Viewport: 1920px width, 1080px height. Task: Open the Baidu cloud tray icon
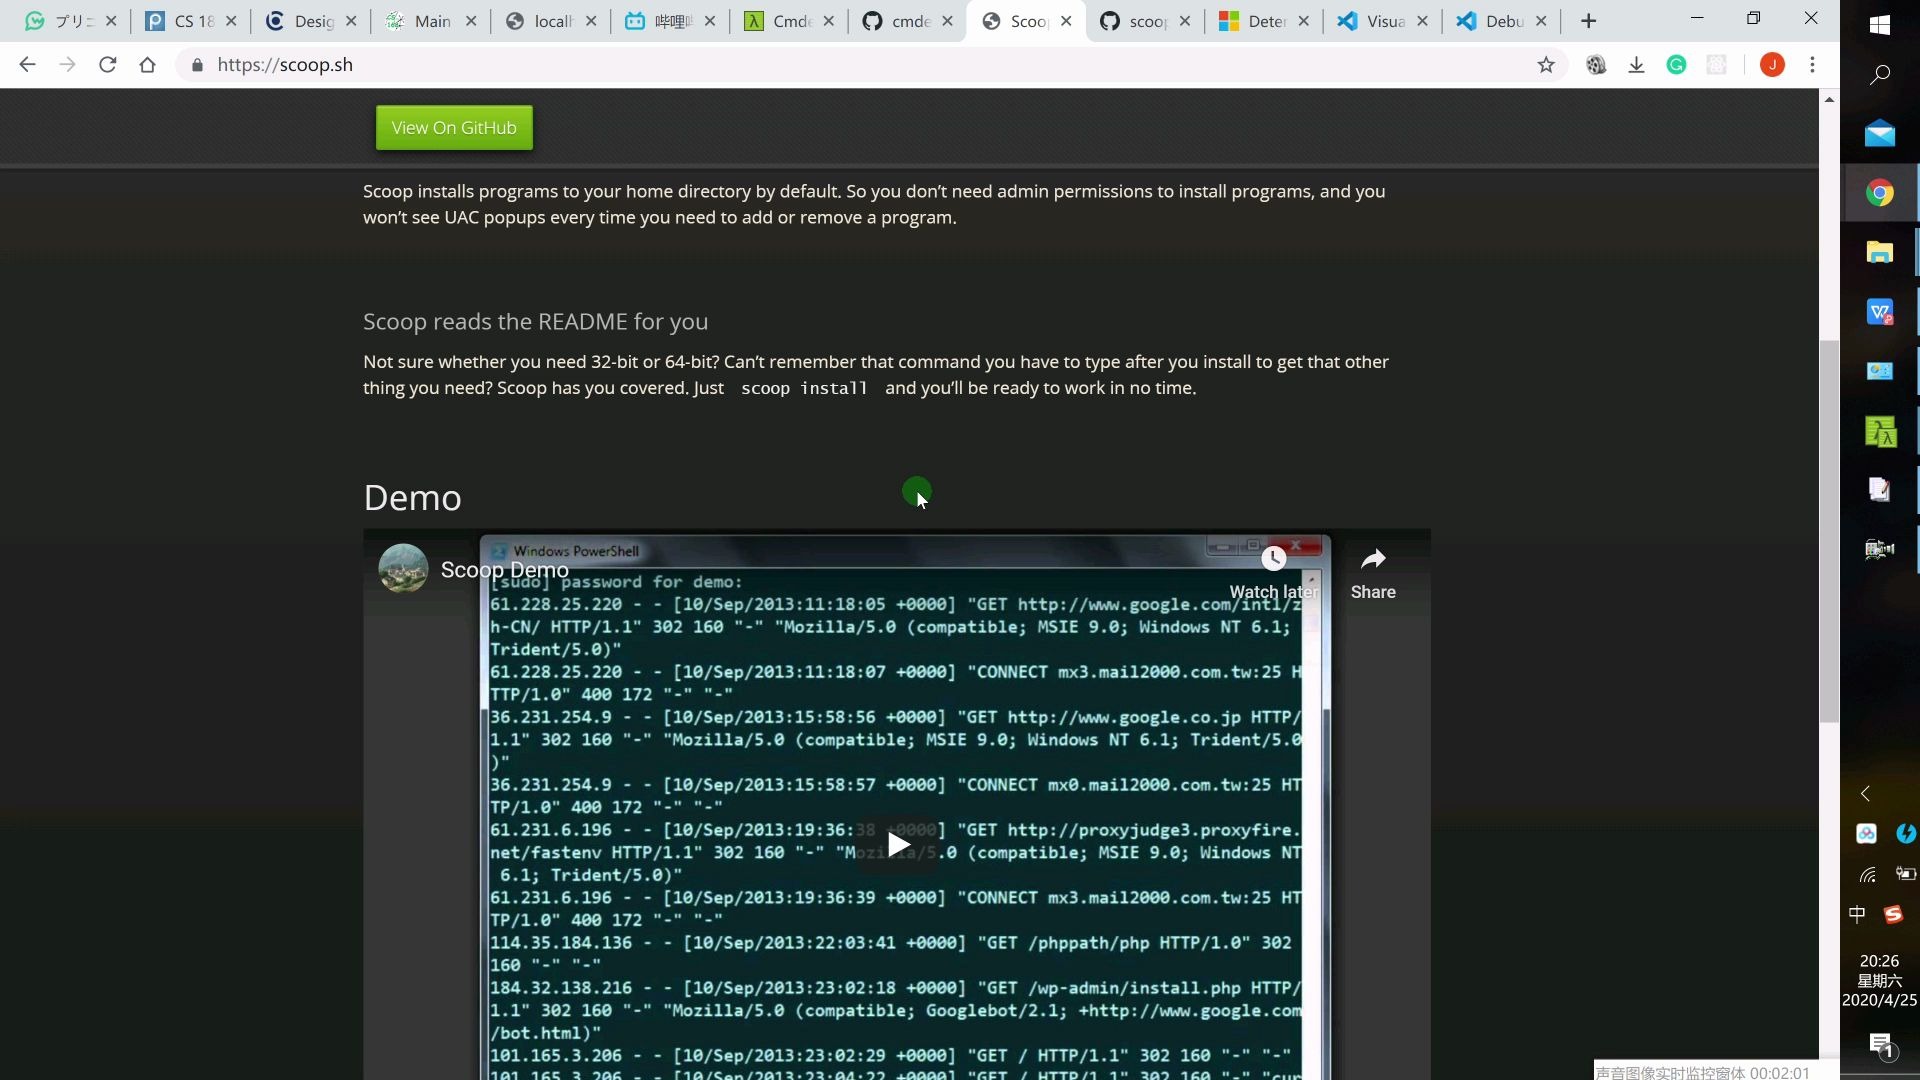click(x=1866, y=834)
